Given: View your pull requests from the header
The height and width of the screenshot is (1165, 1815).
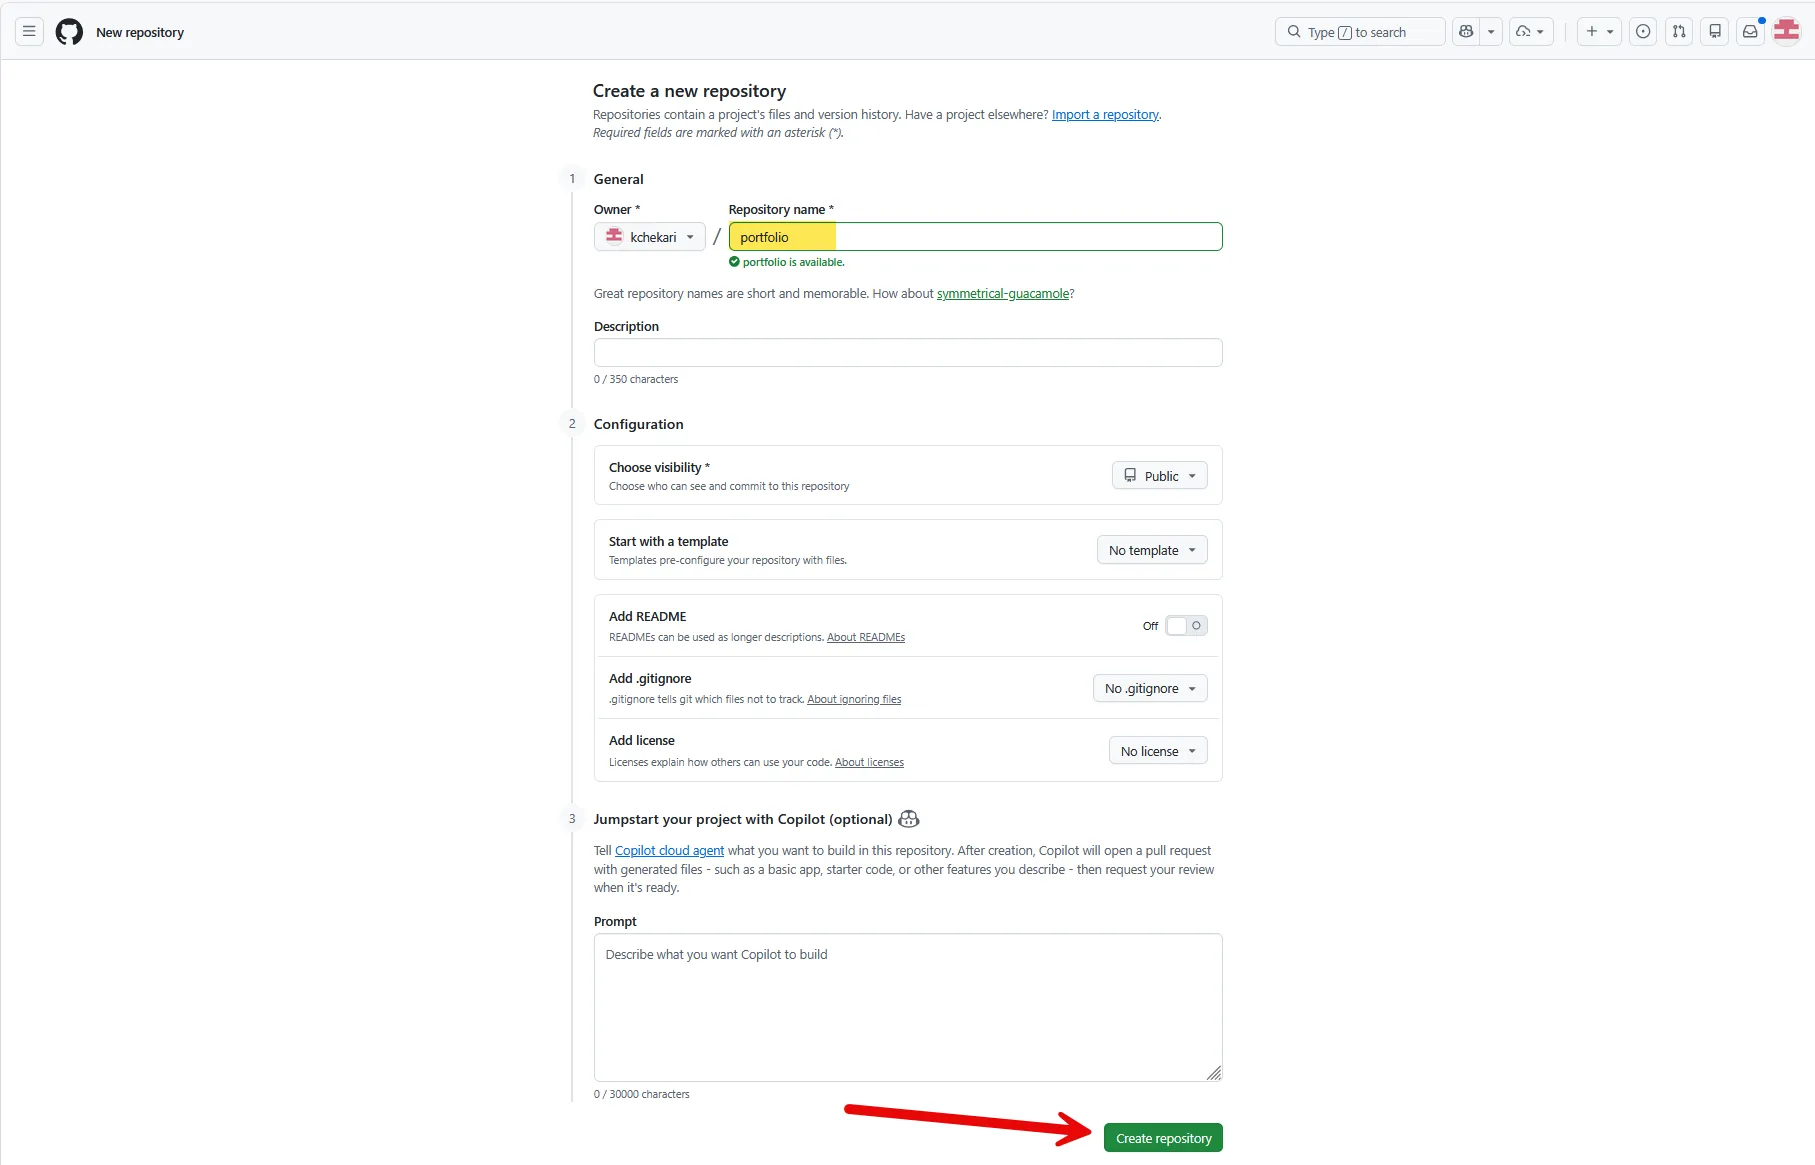Looking at the screenshot, I should pos(1679,32).
